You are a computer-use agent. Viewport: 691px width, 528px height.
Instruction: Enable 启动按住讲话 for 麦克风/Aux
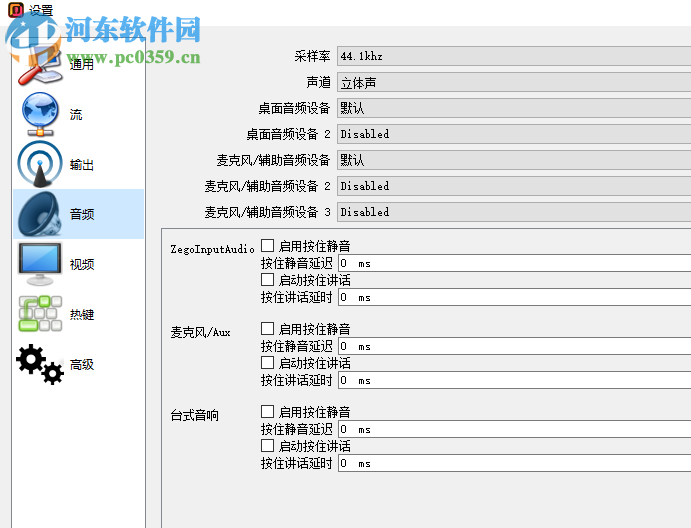coord(267,362)
